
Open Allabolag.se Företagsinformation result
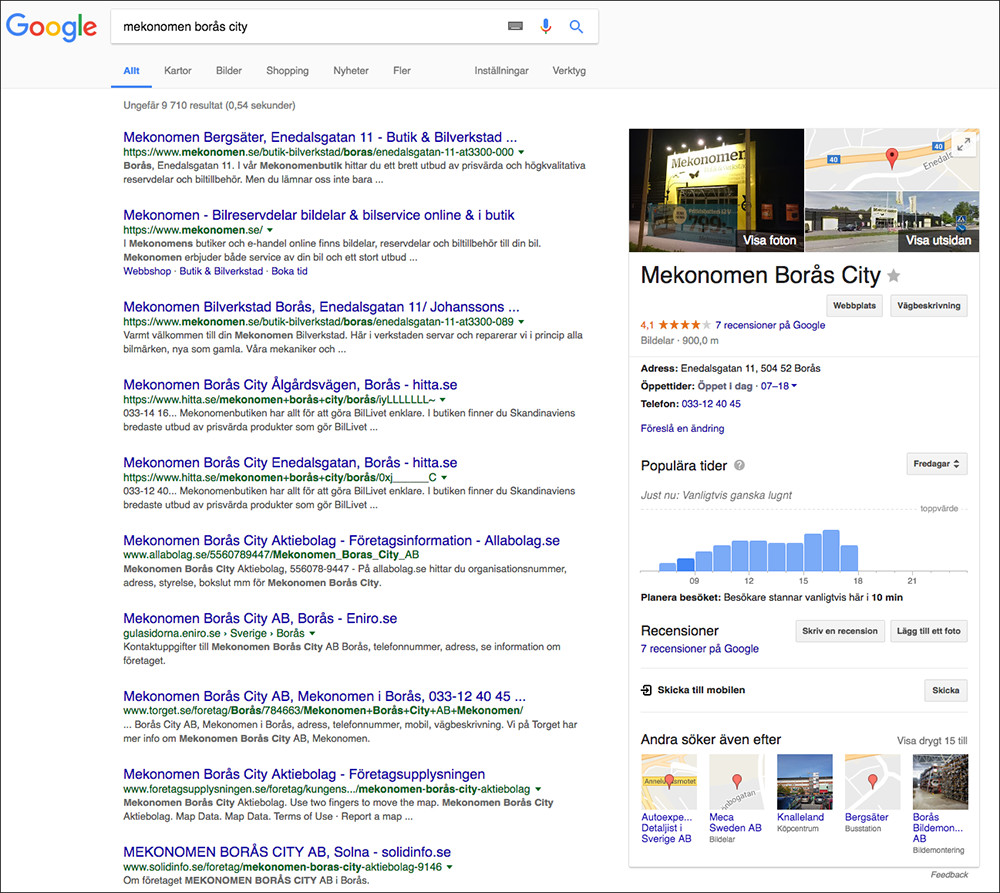tap(341, 540)
